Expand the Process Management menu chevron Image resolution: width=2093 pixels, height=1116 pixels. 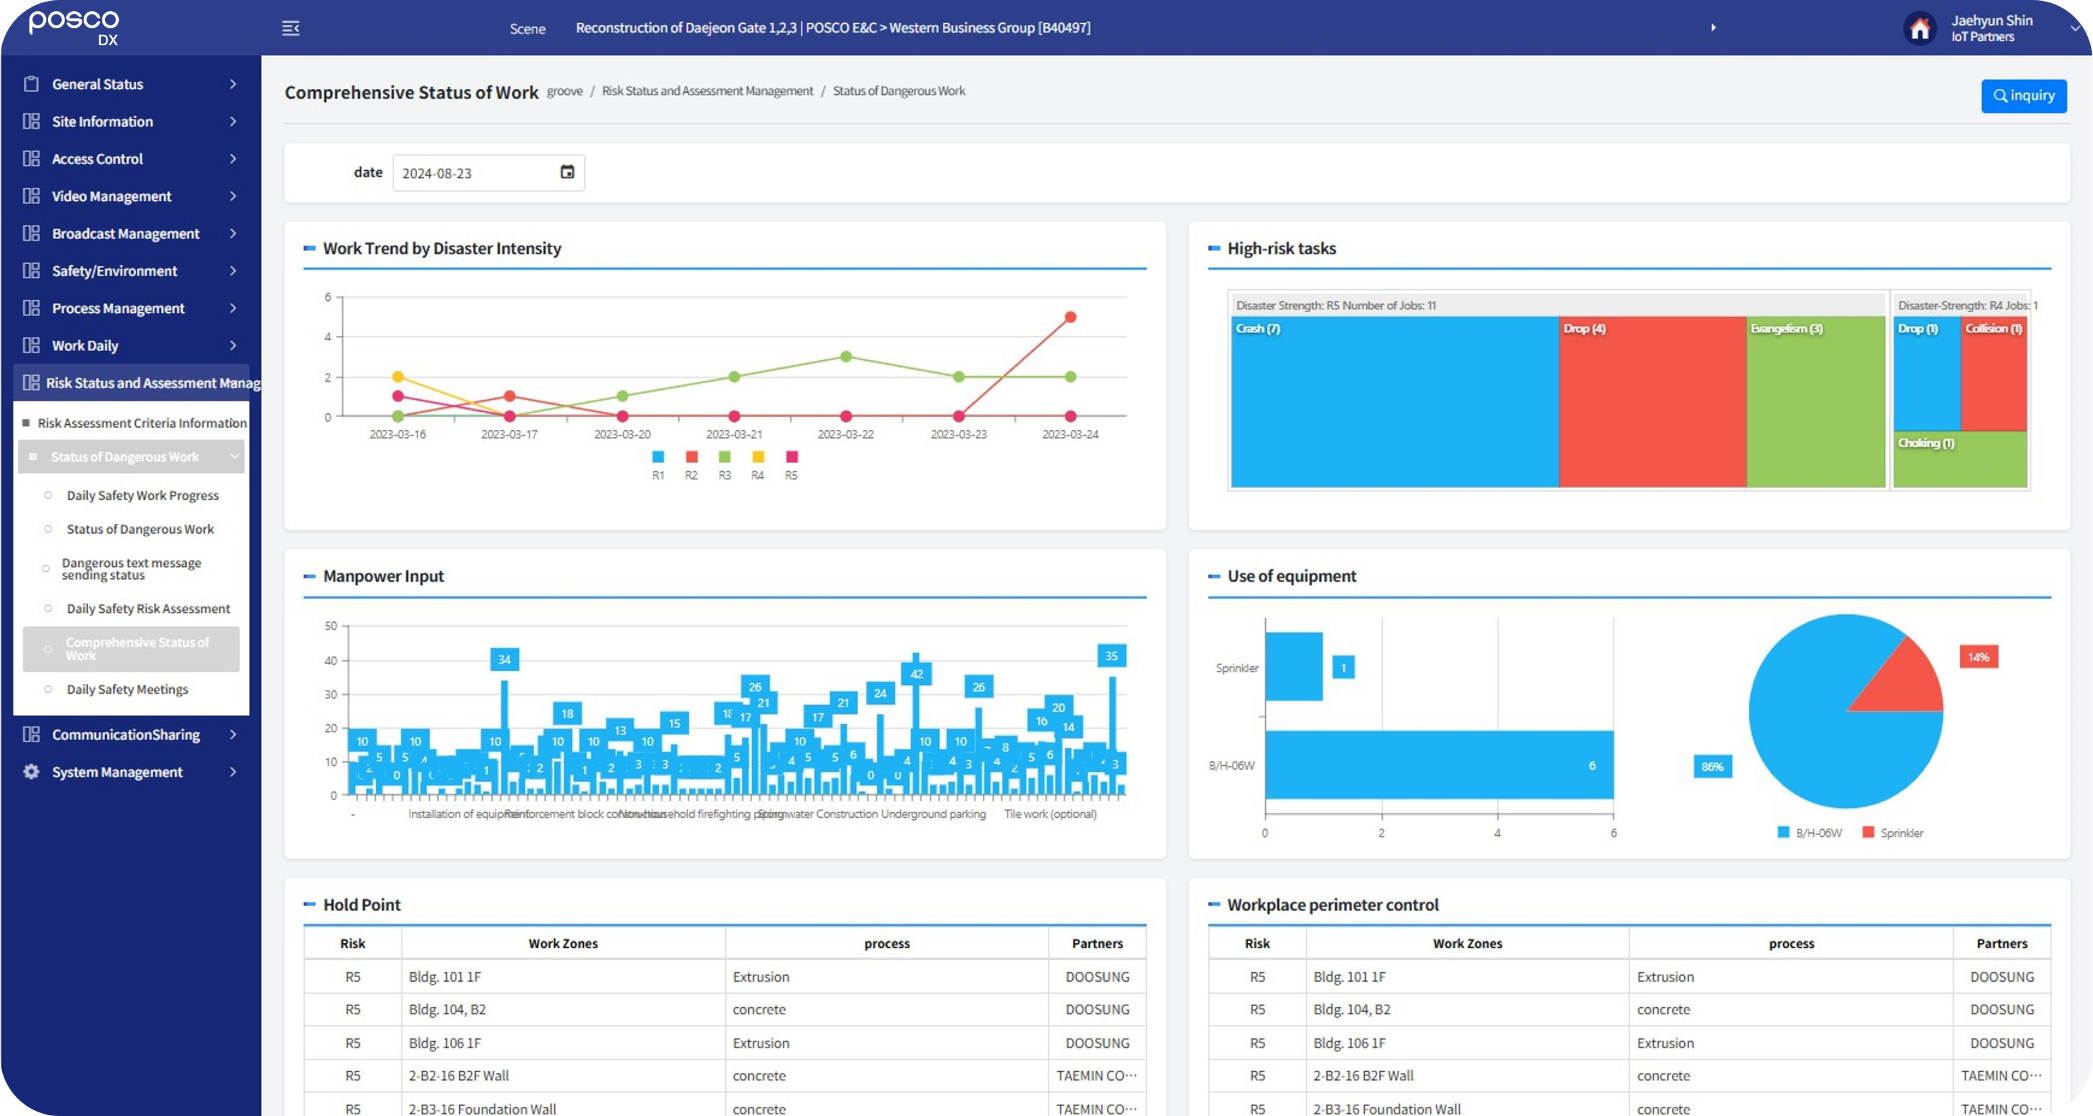tap(233, 308)
